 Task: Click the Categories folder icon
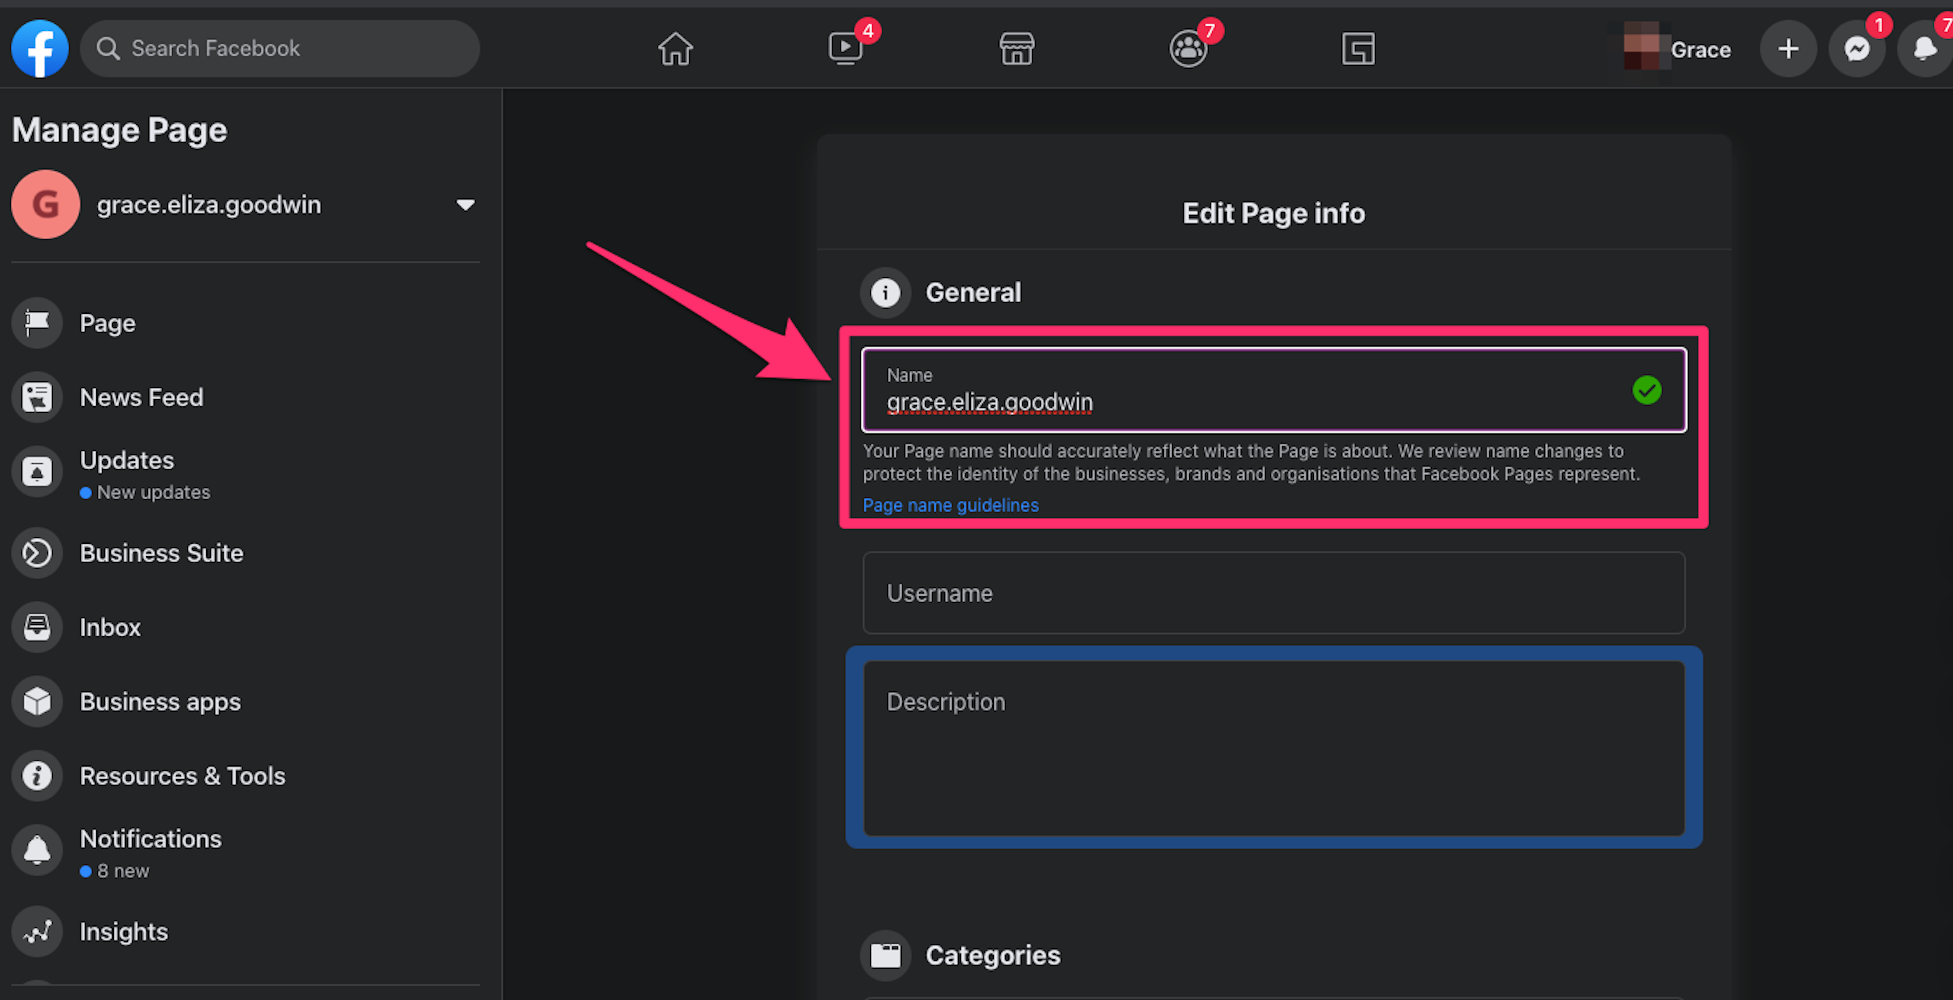point(885,955)
